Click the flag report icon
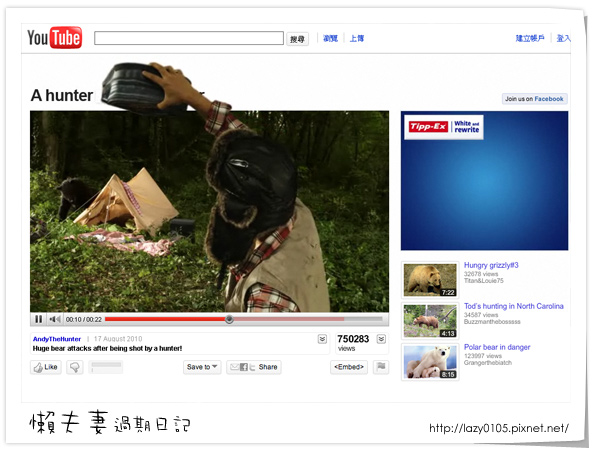 pyautogui.click(x=381, y=367)
